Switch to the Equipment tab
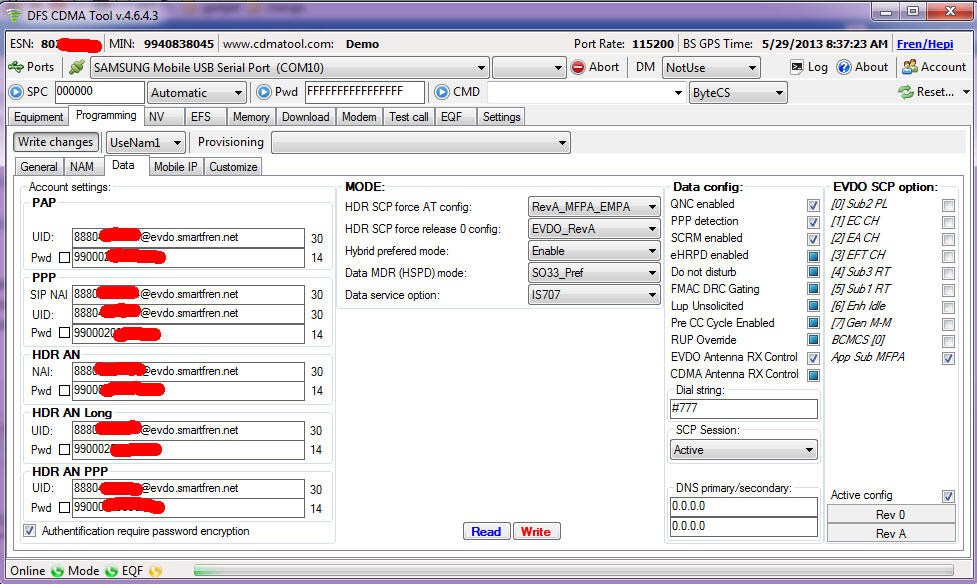 click(38, 117)
